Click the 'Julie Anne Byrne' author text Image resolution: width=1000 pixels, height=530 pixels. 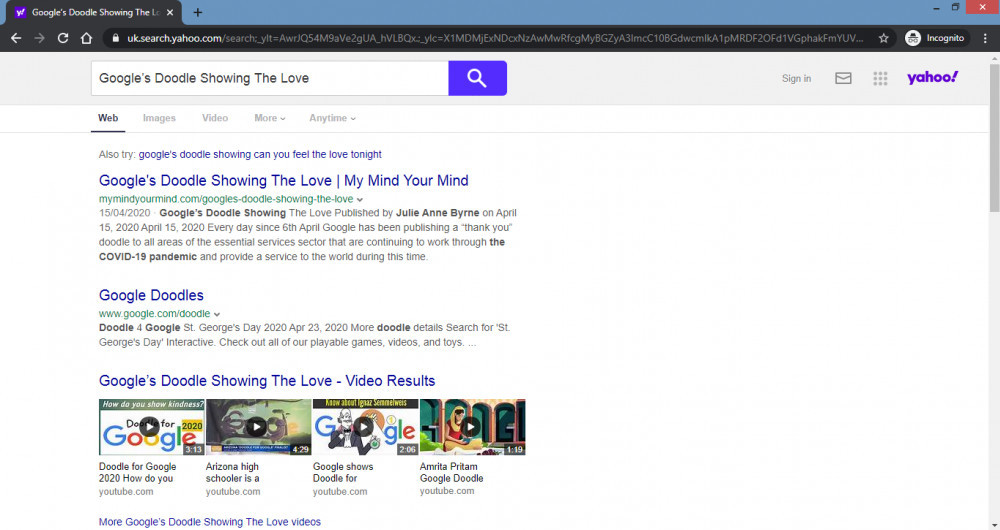(438, 213)
